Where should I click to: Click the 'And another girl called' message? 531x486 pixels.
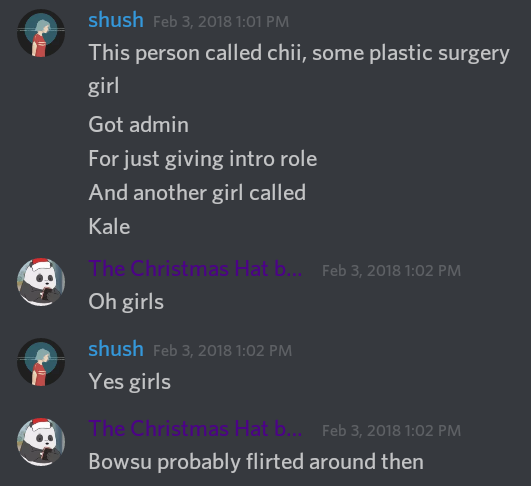coord(197,193)
